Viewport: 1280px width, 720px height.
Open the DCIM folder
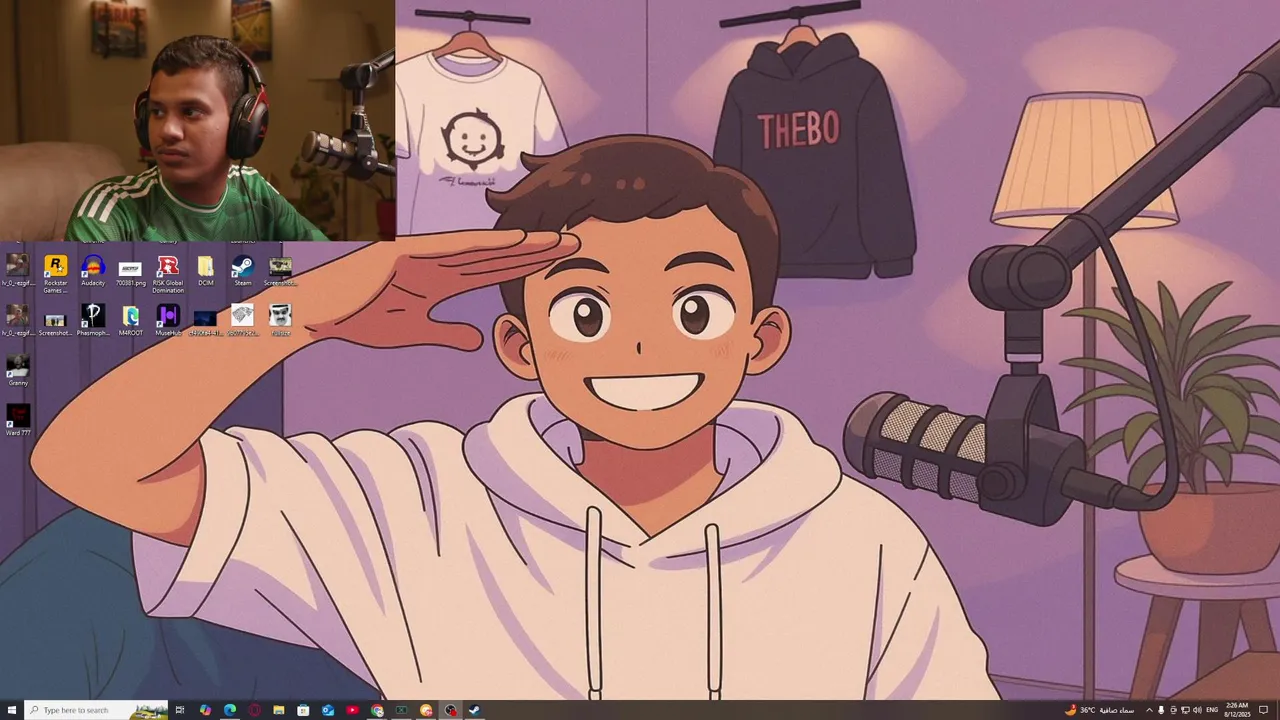tap(206, 270)
